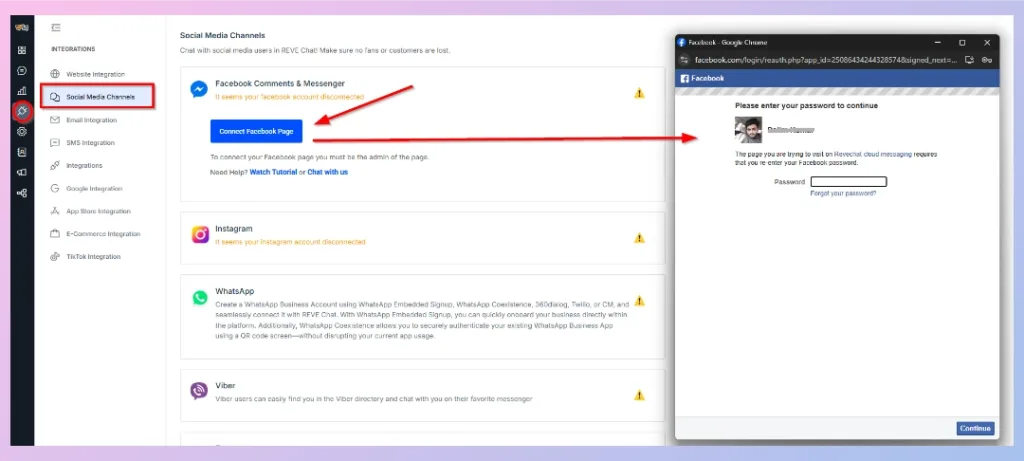This screenshot has height=461, width=1024.
Task: Click the Facebook favicon in popup title bar
Action: pos(682,42)
